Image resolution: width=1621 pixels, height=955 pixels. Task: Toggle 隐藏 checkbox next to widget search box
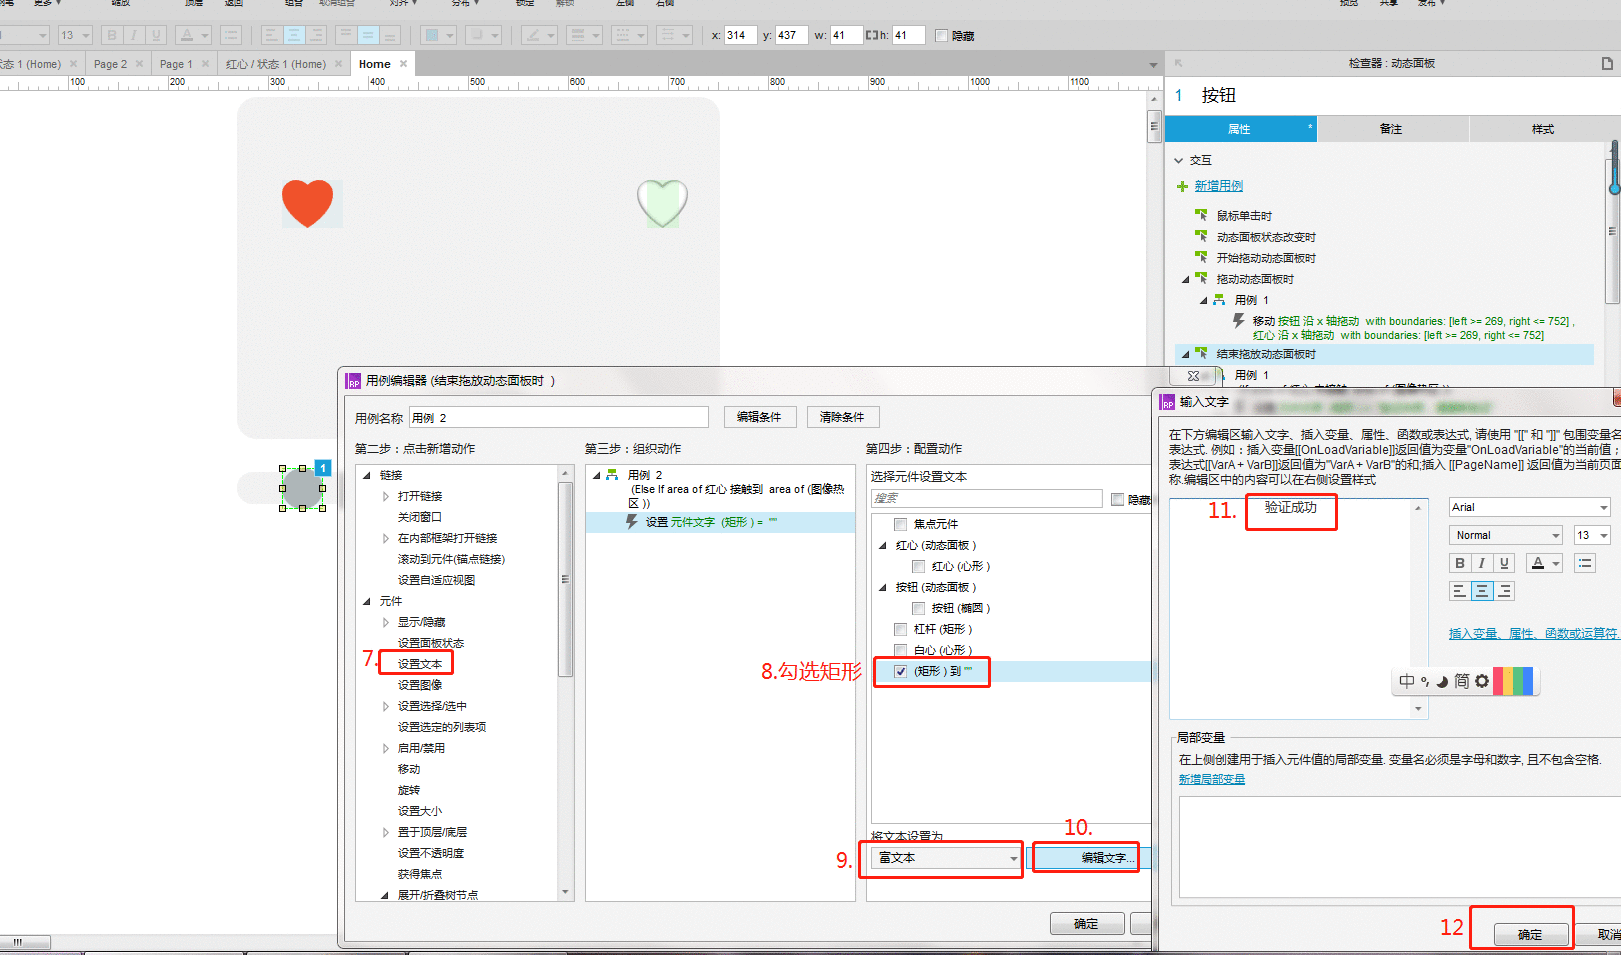(1117, 499)
